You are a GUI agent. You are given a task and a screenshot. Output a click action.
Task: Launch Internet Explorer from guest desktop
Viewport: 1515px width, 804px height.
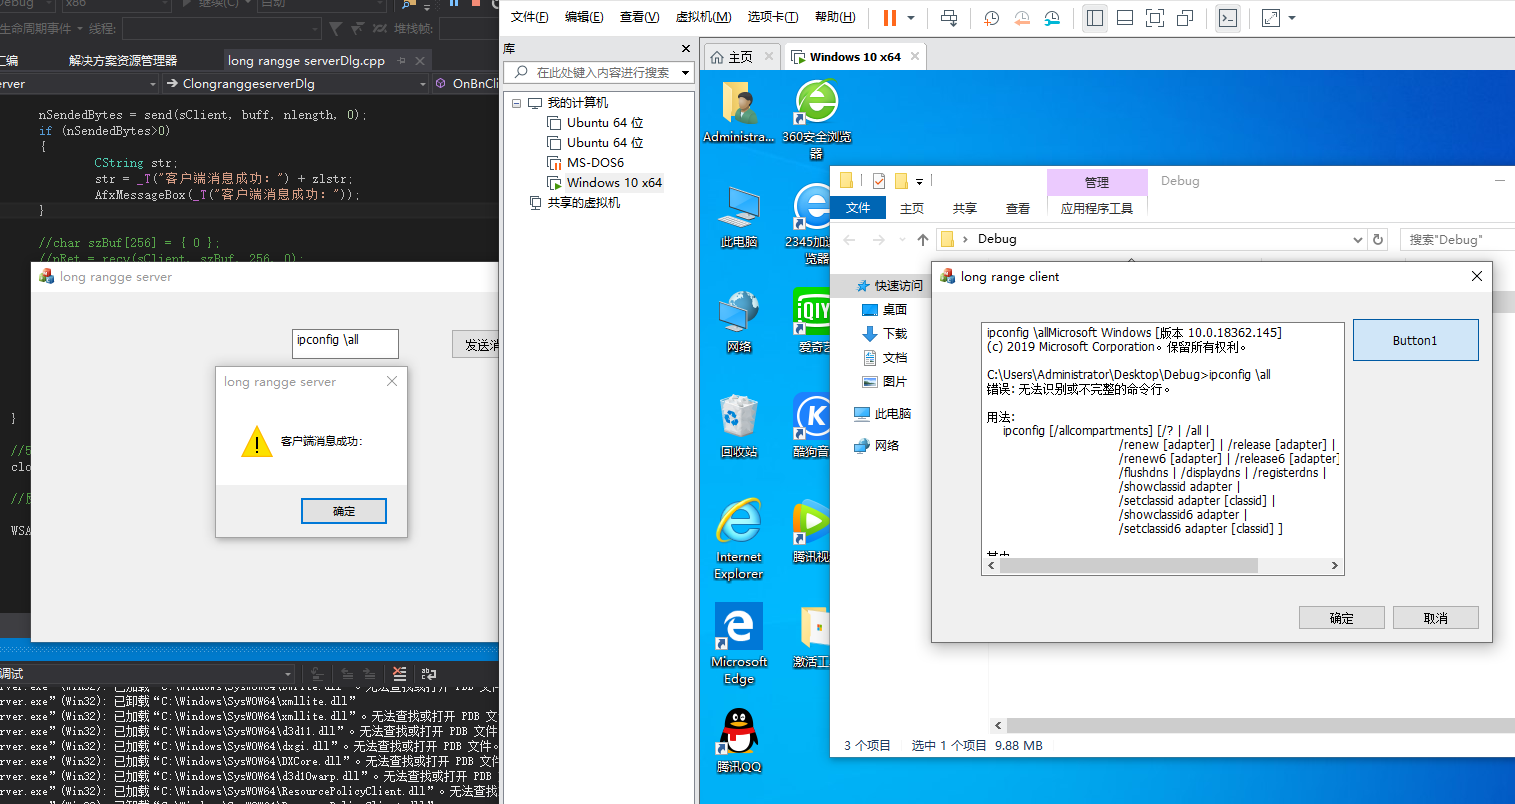point(739,540)
